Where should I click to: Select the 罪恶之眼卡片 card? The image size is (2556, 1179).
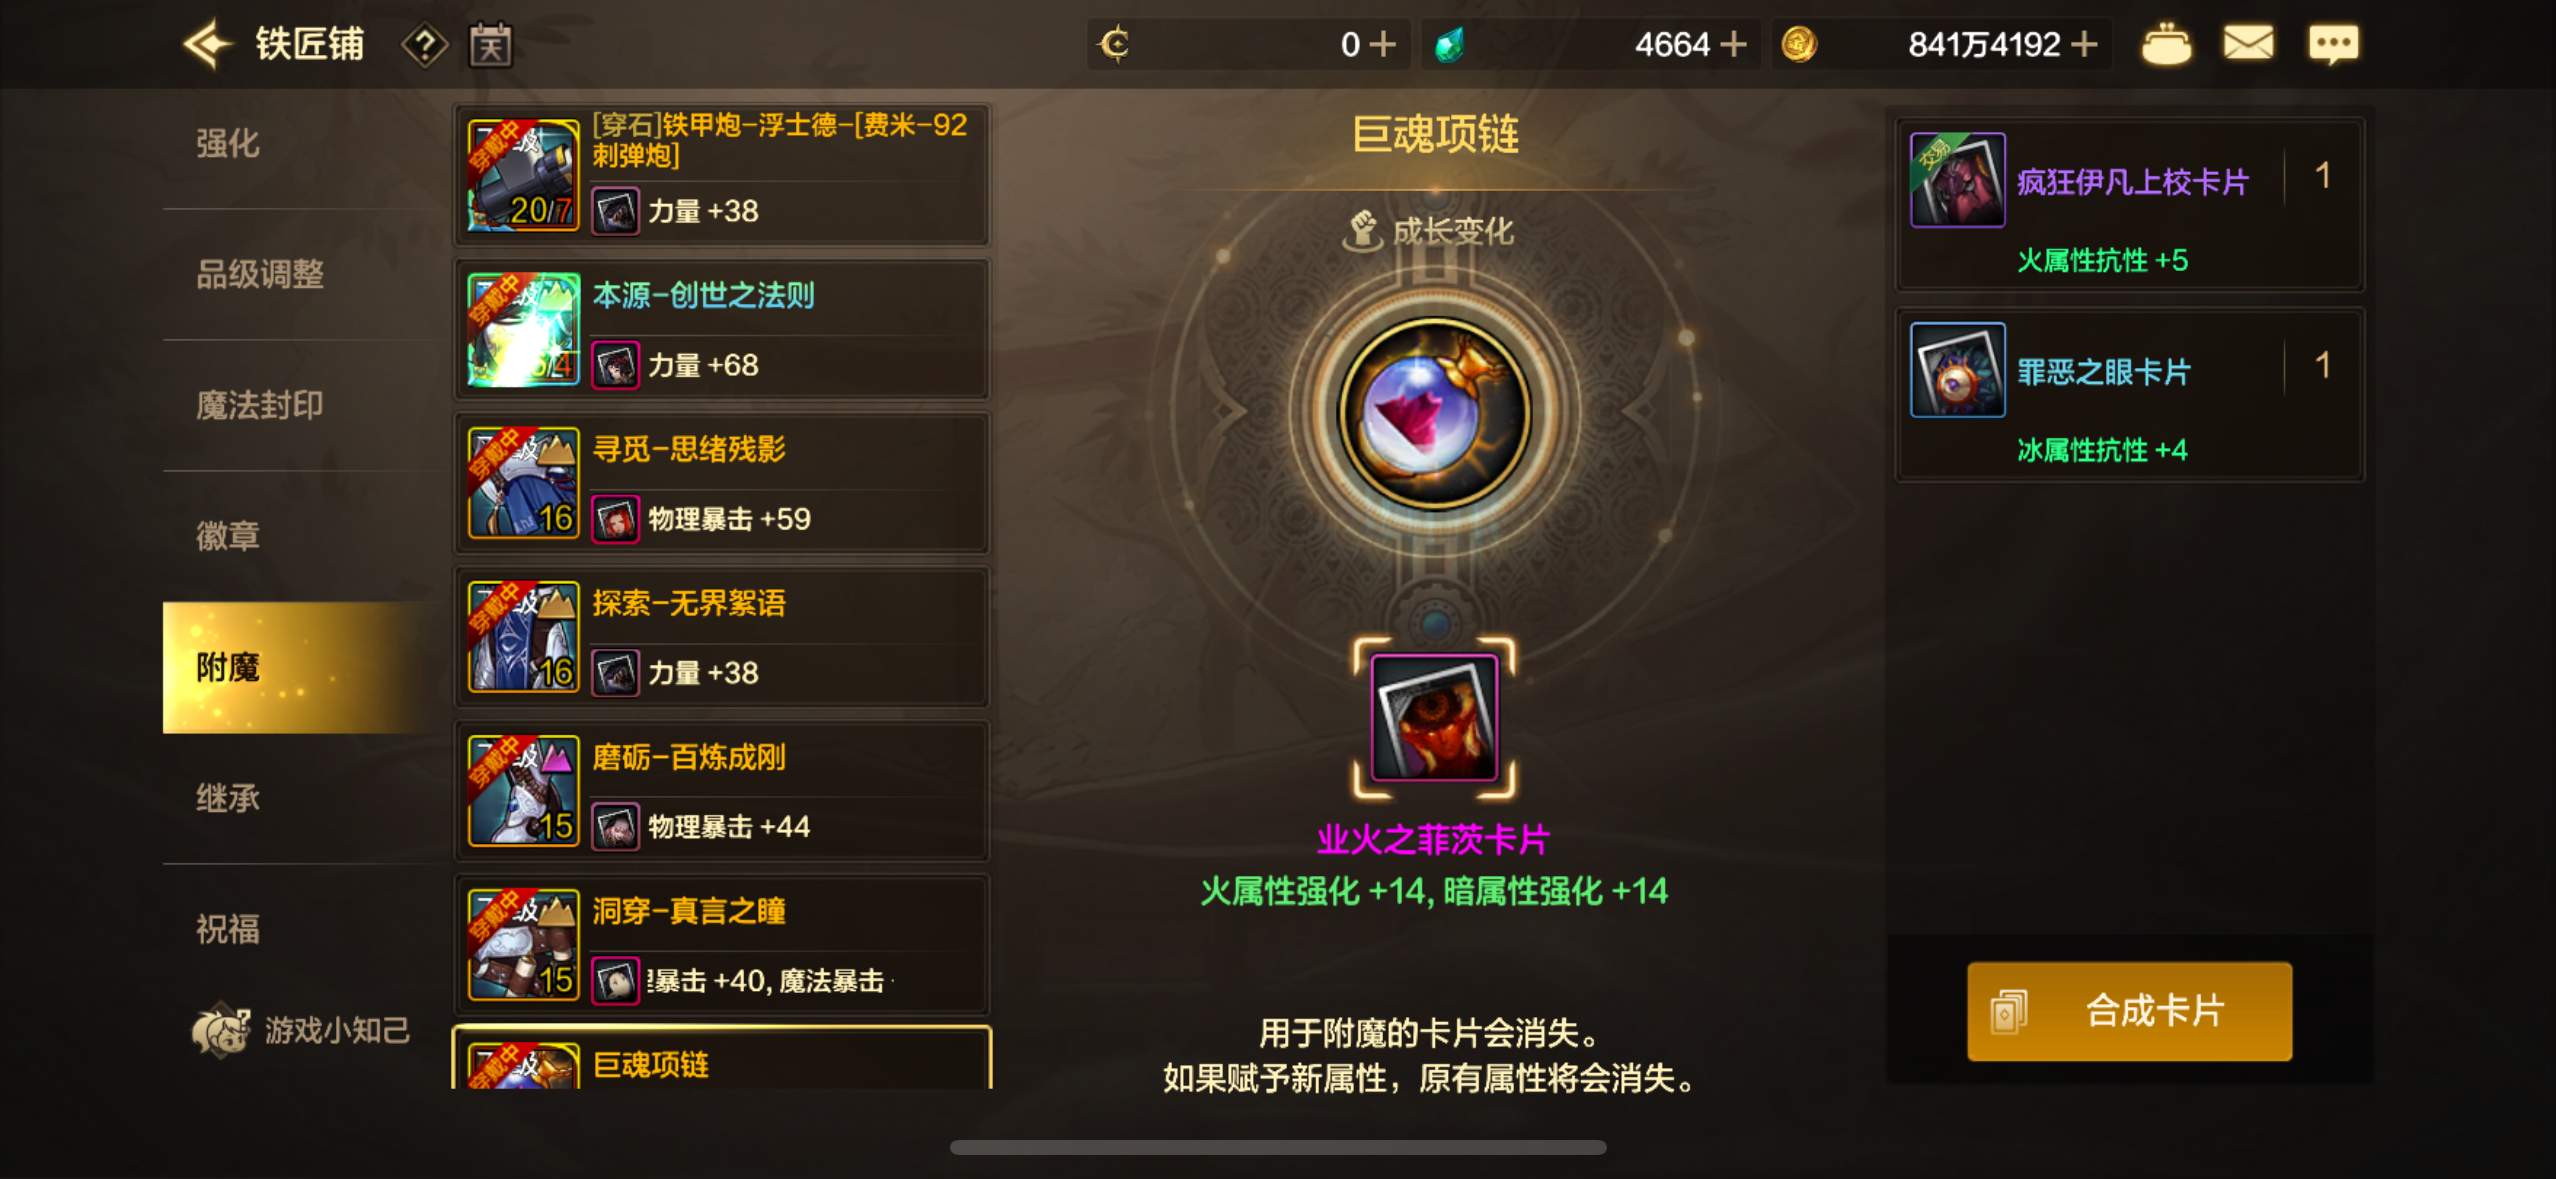(2129, 394)
